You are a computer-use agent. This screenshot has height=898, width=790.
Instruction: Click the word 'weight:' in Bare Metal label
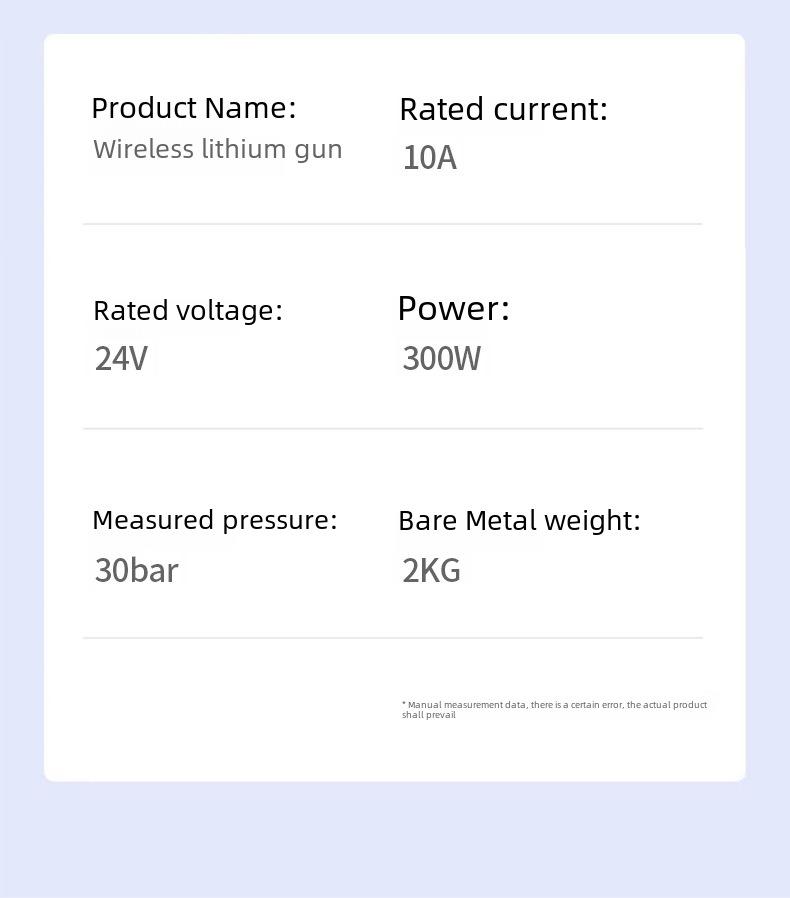[x=592, y=522]
